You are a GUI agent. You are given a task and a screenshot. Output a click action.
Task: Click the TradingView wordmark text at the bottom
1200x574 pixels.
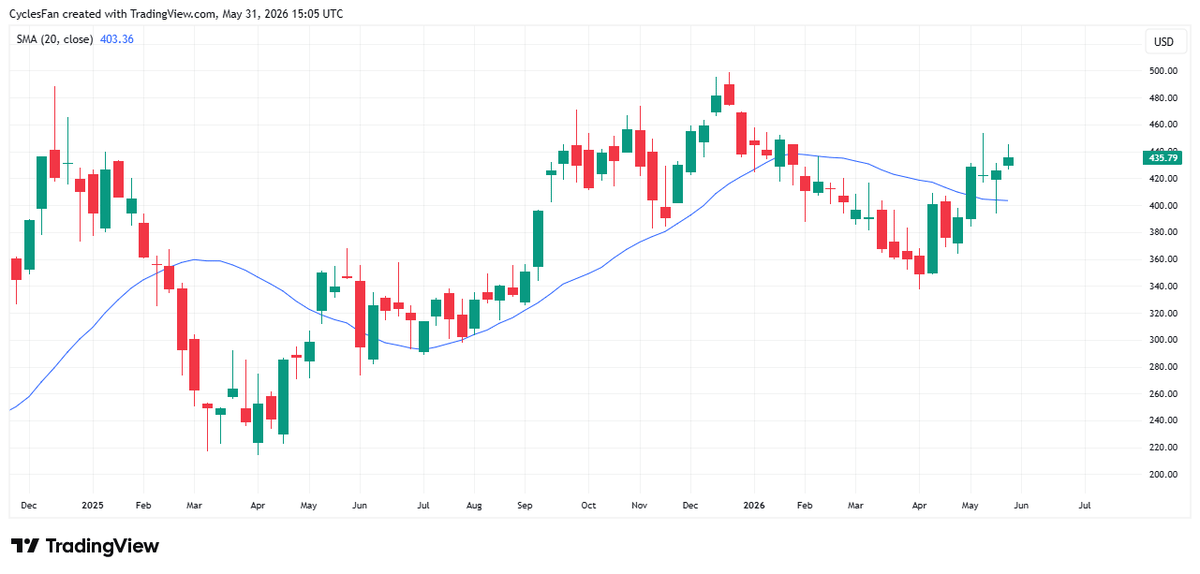102,546
